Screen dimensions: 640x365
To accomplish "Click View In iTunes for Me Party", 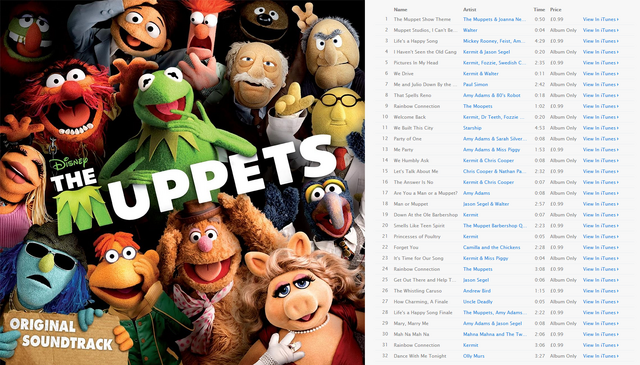I will (600, 149).
